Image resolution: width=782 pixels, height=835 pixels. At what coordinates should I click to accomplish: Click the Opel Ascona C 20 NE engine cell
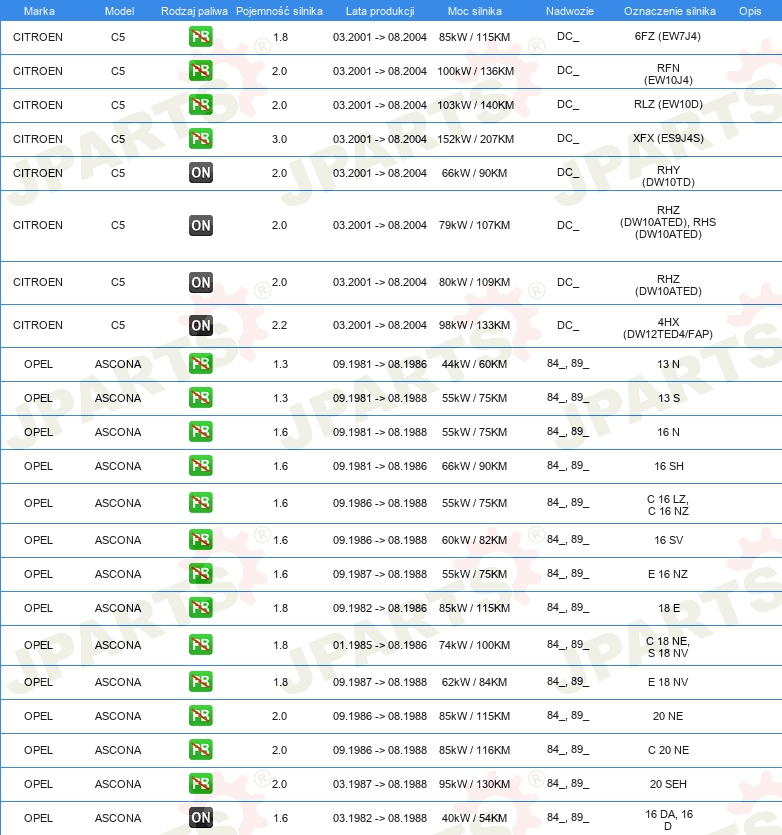coord(668,750)
